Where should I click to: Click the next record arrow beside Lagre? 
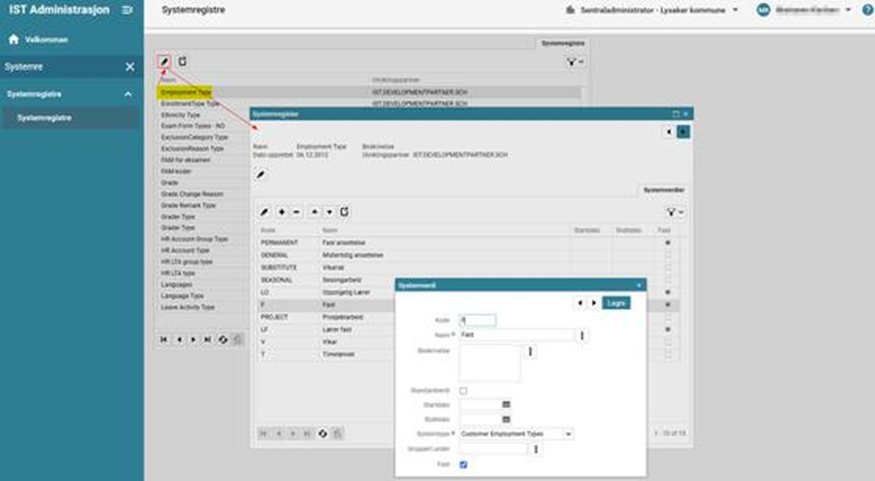tap(593, 302)
